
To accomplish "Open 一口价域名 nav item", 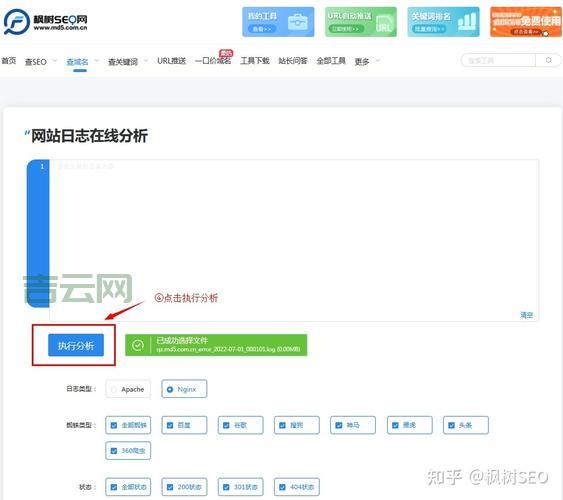I will (213, 61).
